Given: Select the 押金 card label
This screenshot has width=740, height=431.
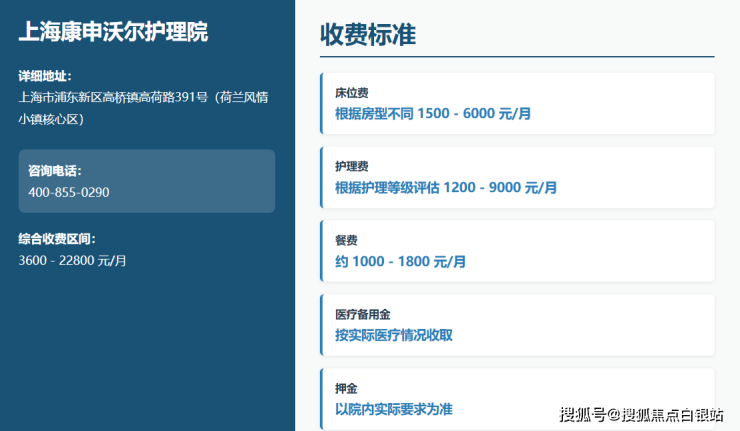Looking at the screenshot, I should pyautogui.click(x=346, y=389).
